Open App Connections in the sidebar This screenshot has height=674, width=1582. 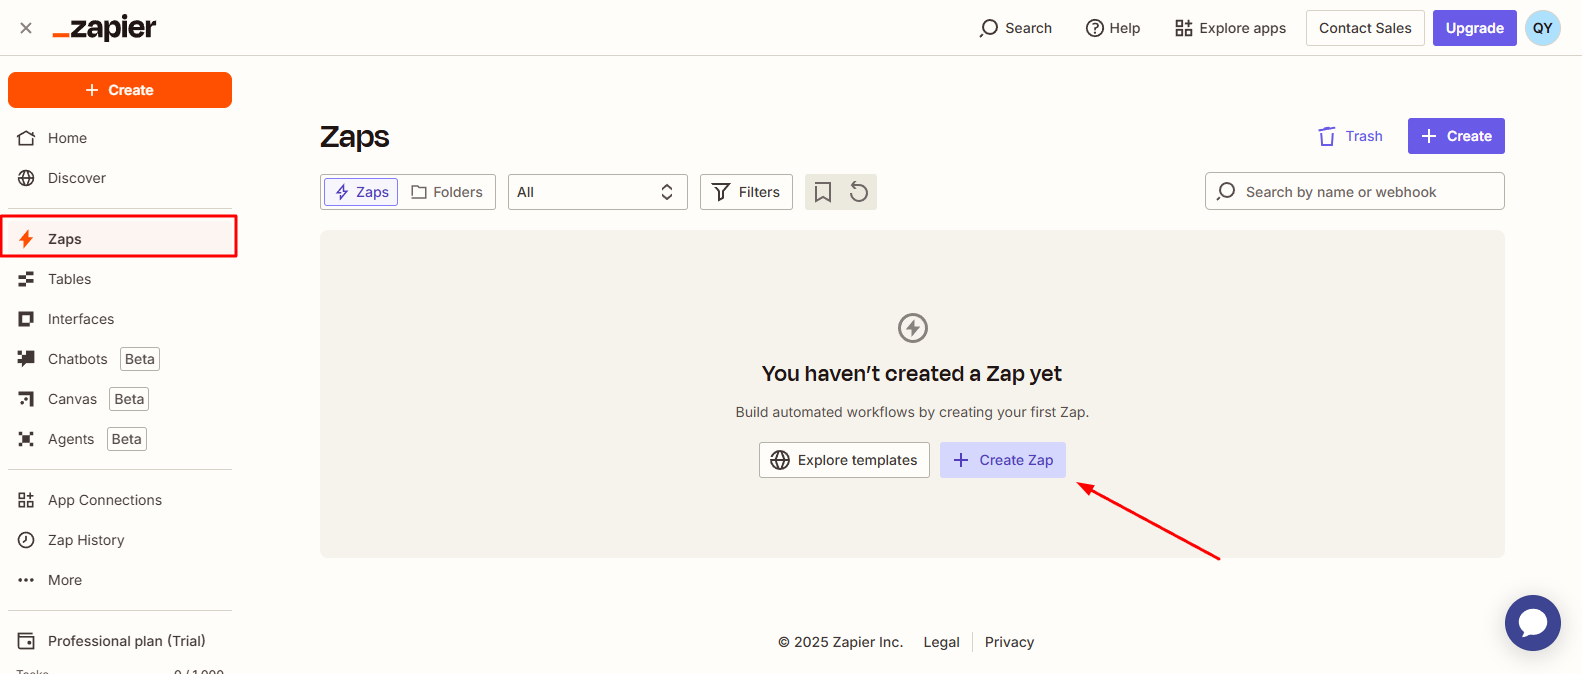[x=120, y=500]
